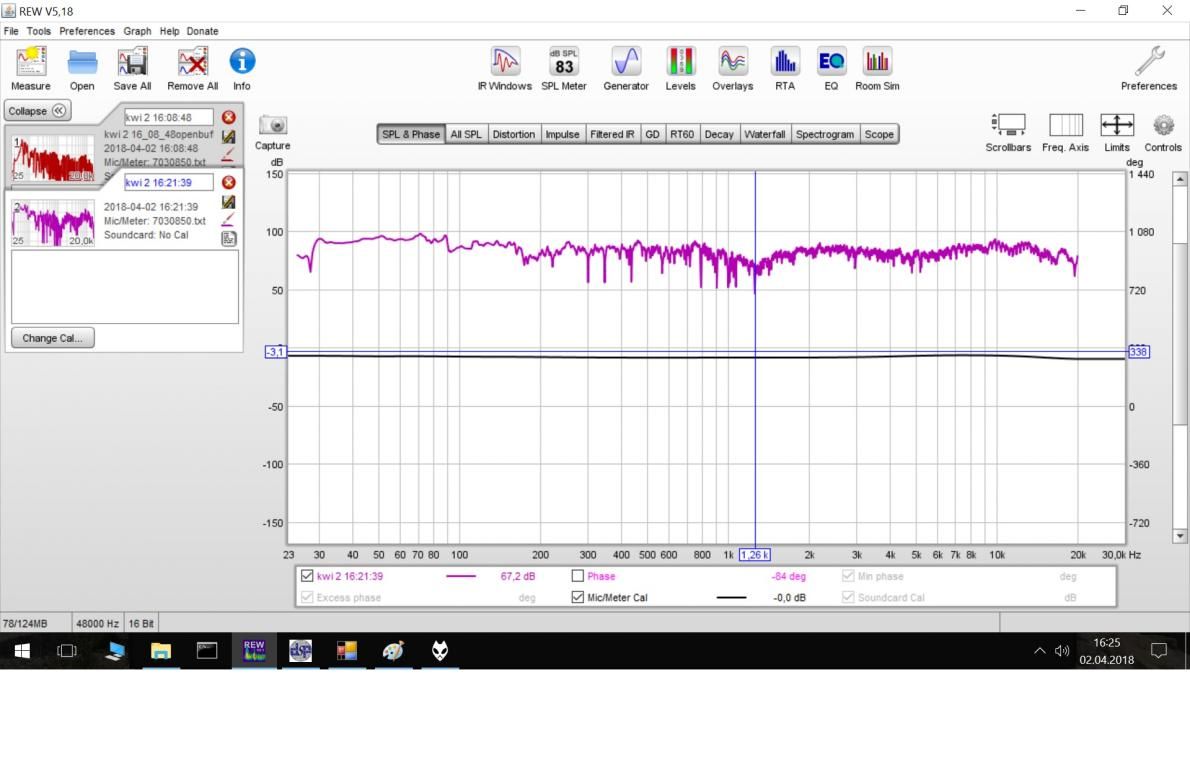Change trace colour of kwi 2 16:21:39
1190x768 pixels.
[227, 220]
